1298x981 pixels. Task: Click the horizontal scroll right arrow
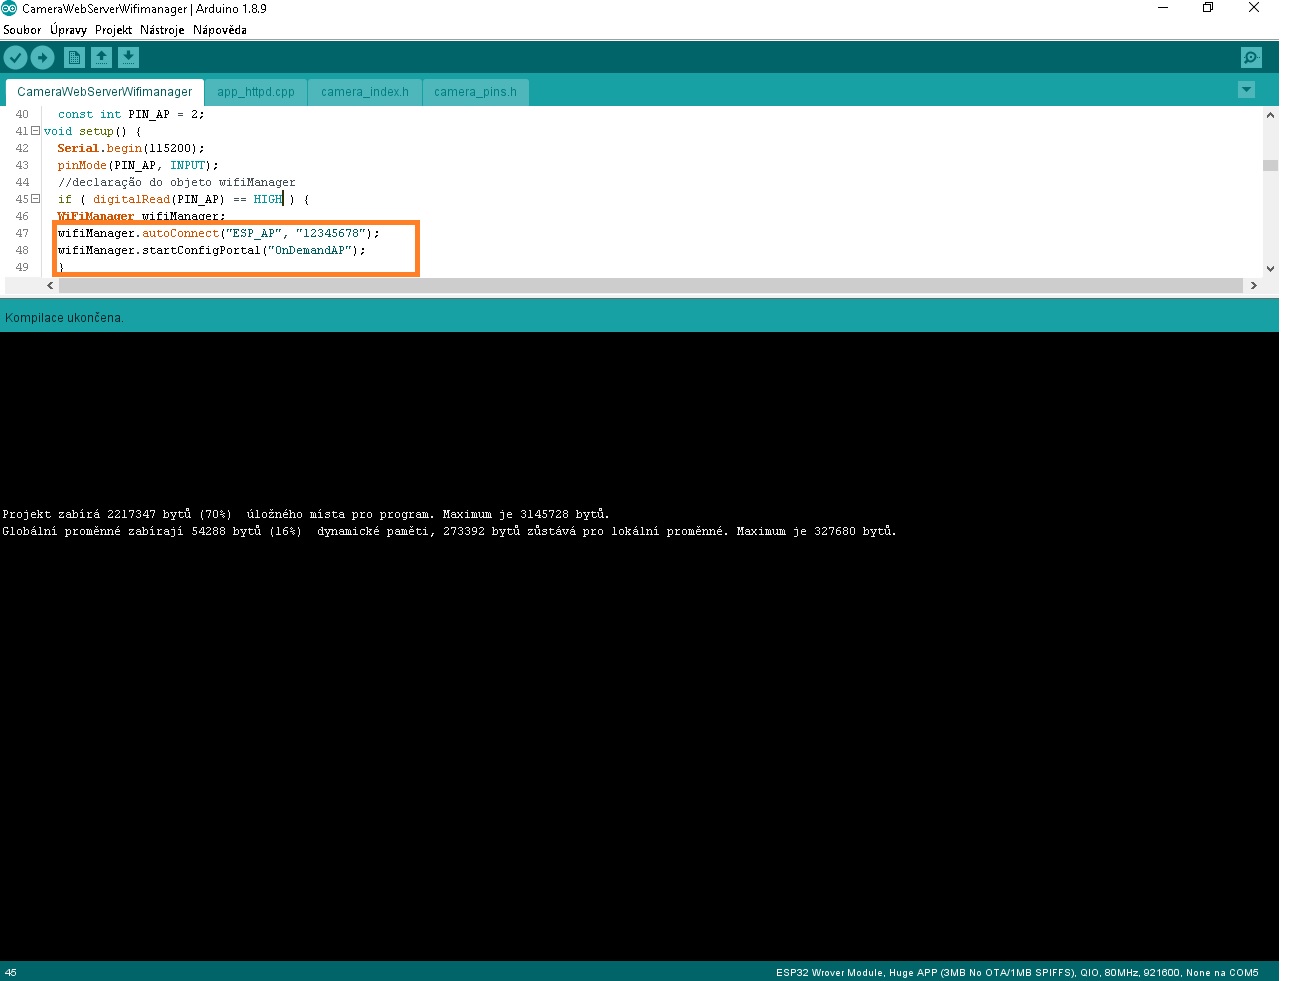[1253, 285]
